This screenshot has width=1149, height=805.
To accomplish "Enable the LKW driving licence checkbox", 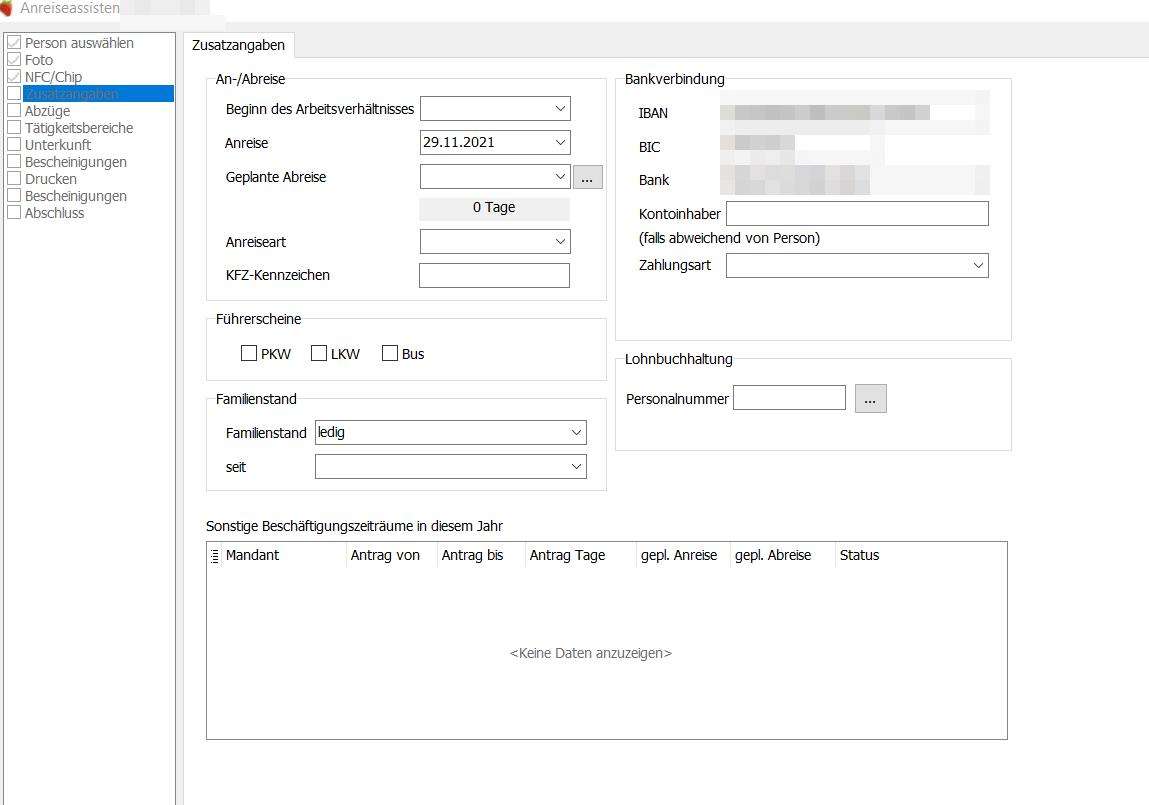I will click(319, 353).
